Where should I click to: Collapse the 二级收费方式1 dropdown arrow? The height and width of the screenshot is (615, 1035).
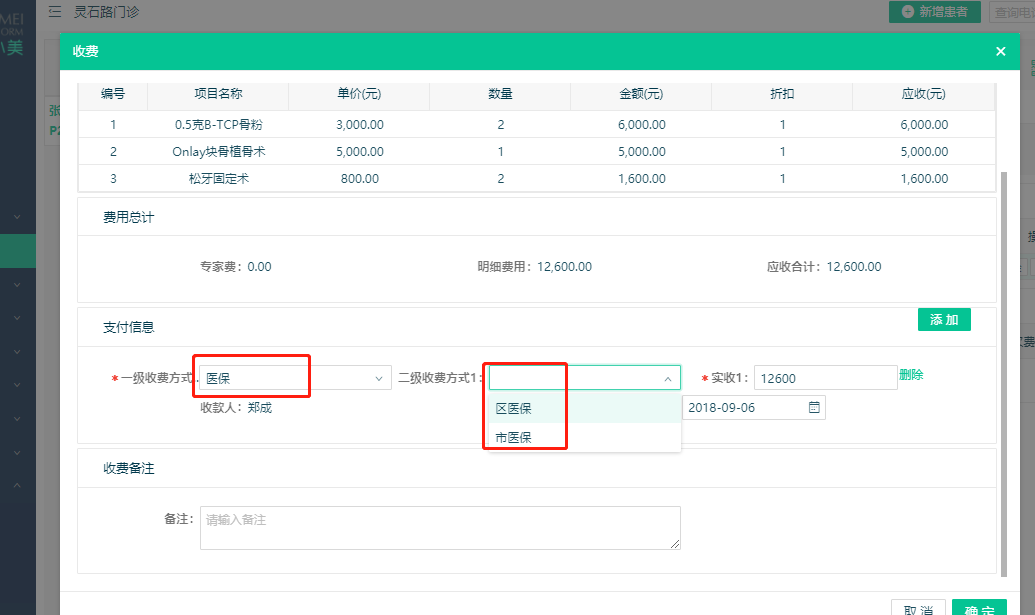tap(668, 378)
